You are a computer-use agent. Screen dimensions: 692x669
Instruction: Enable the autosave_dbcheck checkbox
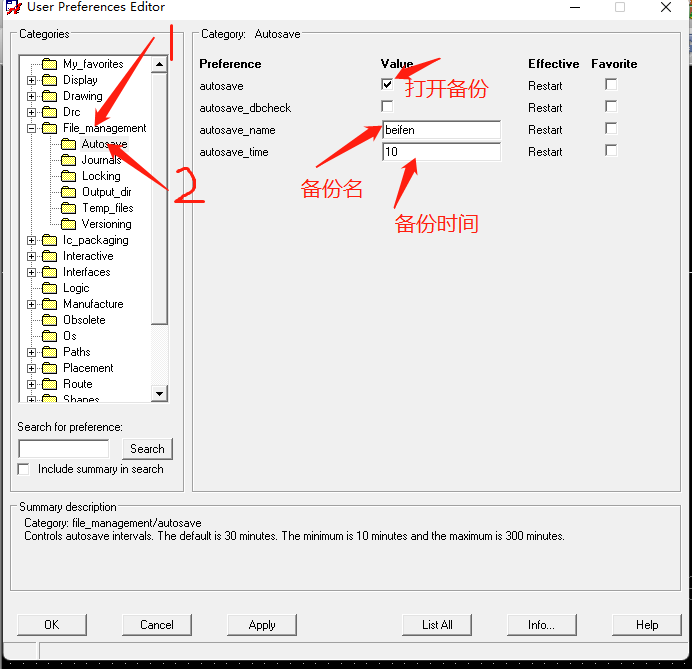pos(387,107)
